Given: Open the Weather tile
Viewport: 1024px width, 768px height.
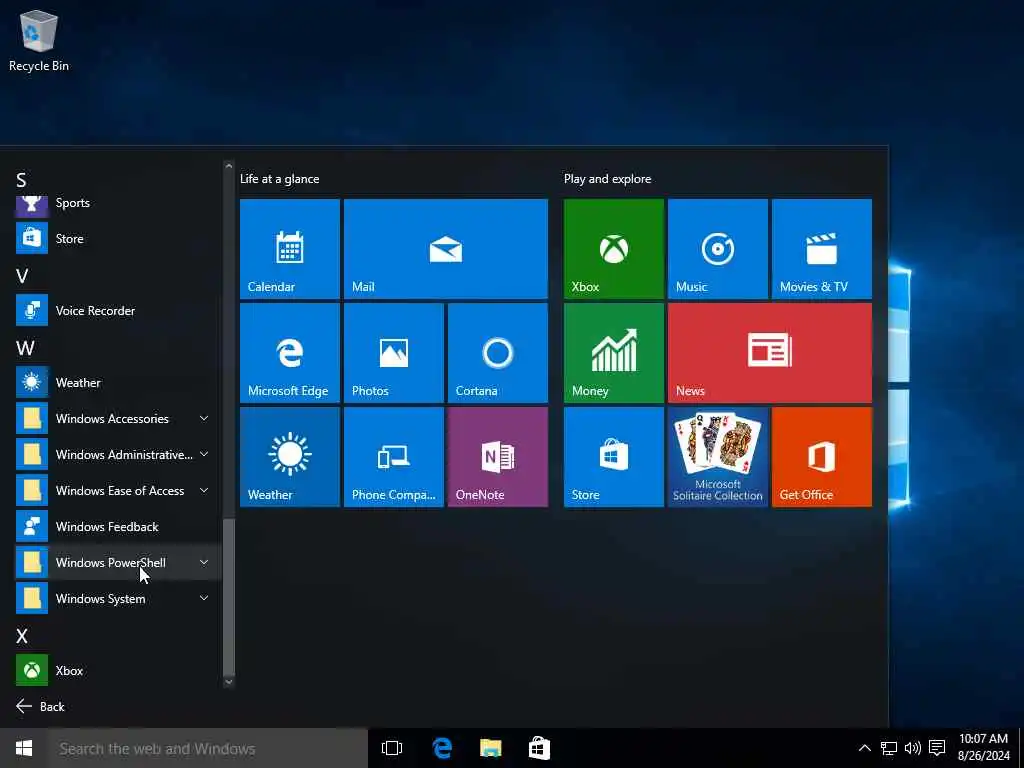Looking at the screenshot, I should click(290, 456).
